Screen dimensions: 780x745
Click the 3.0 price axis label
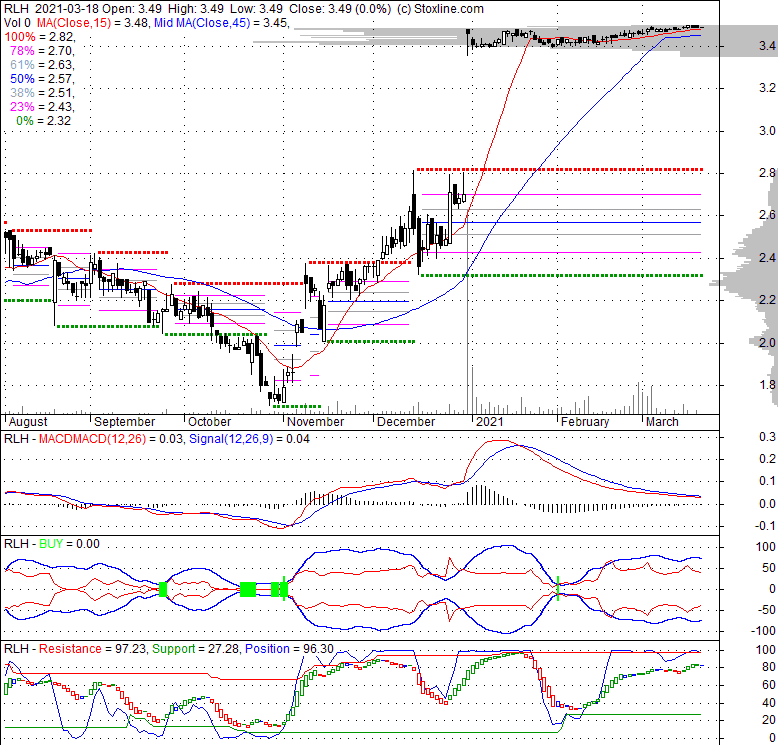click(767, 131)
